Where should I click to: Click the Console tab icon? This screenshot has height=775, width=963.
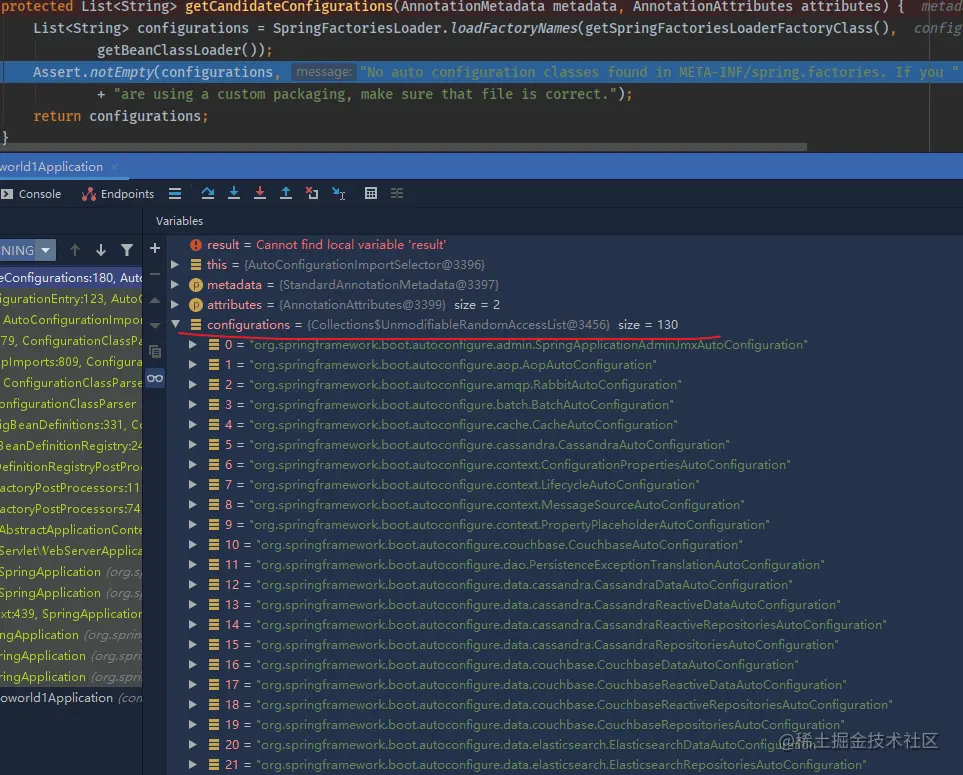[7, 194]
